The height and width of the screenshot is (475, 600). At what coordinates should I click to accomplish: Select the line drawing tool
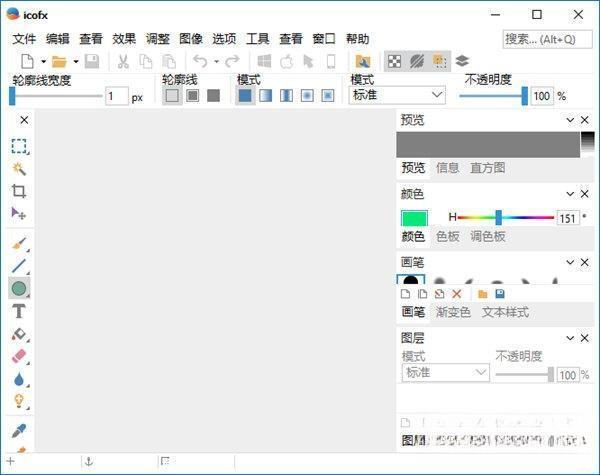click(x=19, y=266)
